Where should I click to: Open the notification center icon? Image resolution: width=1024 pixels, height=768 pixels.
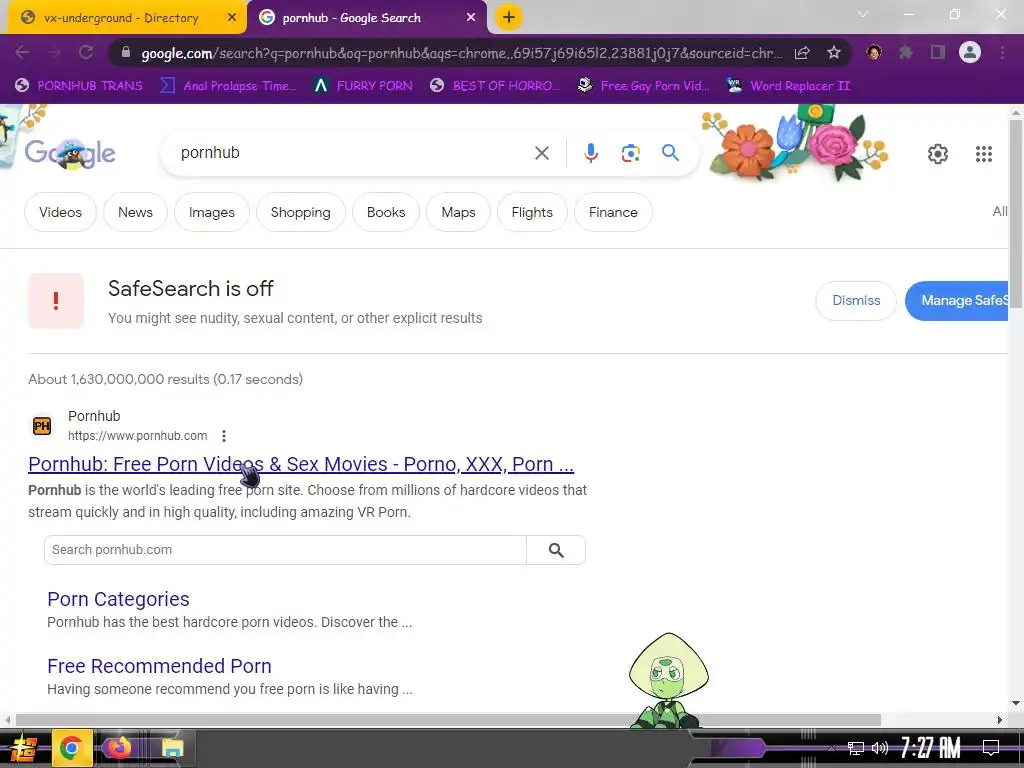pyautogui.click(x=991, y=748)
